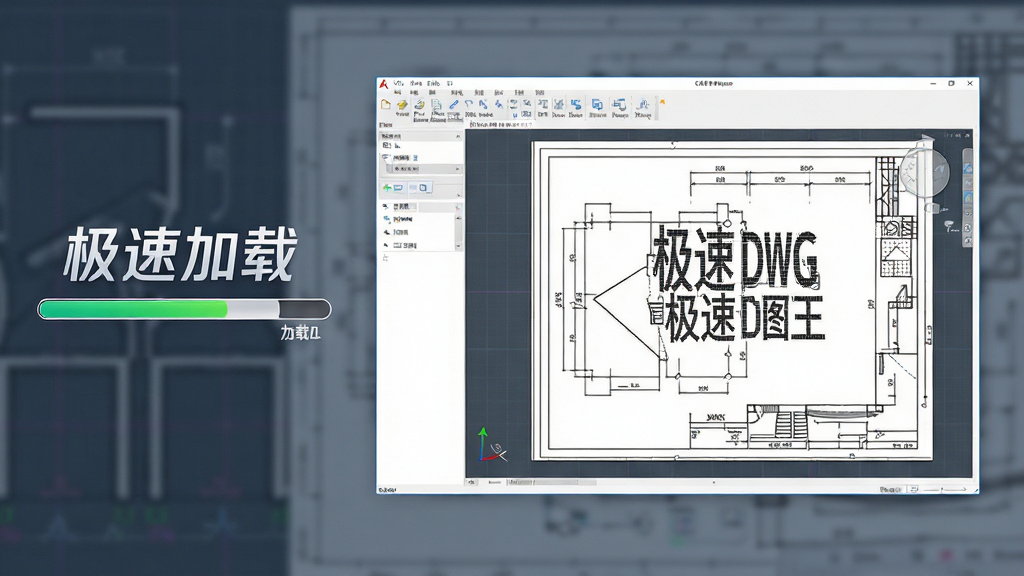The height and width of the screenshot is (576, 1024).
Task: Click the blue rectangle icon beside the green plus
Action: [x=398, y=187]
